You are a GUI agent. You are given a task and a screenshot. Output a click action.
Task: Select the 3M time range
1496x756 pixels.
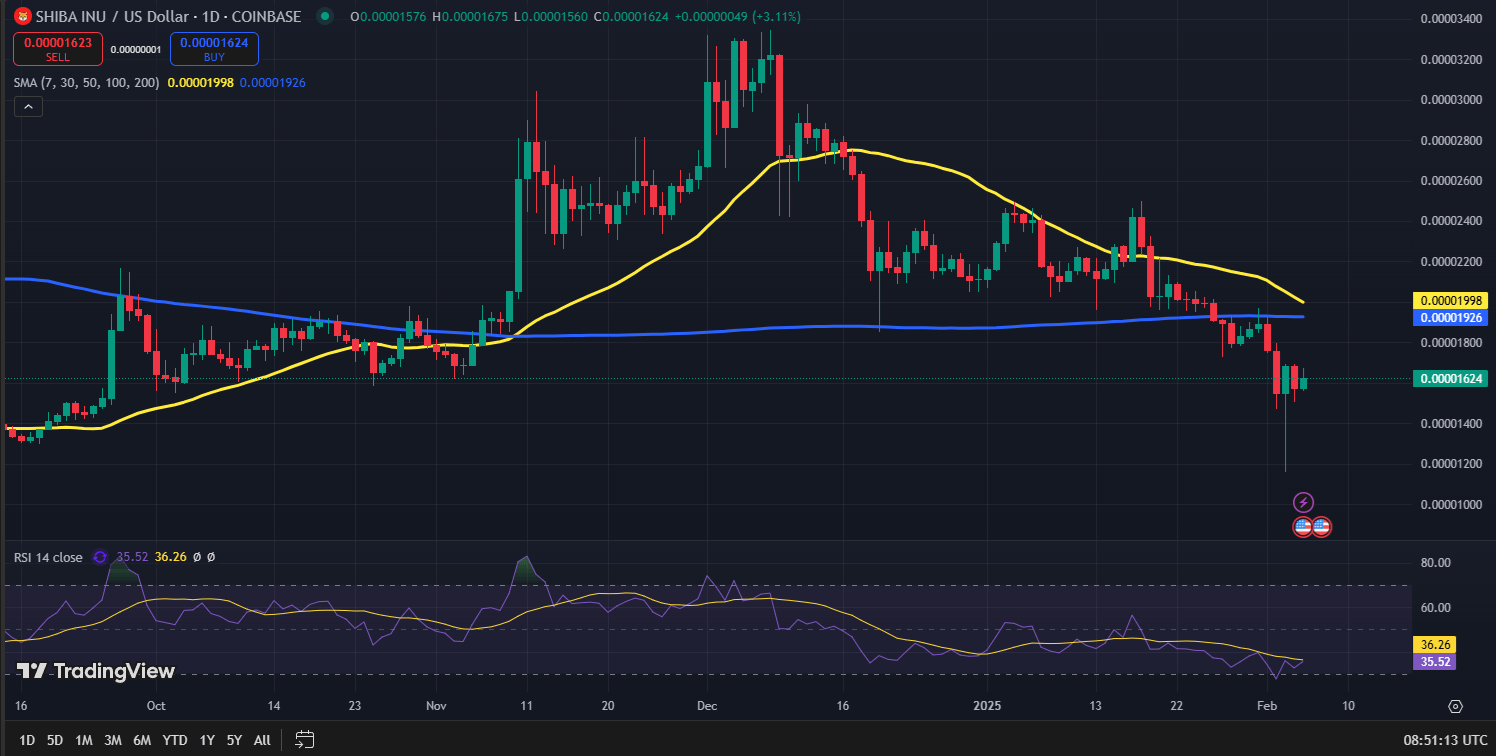[x=113, y=740]
